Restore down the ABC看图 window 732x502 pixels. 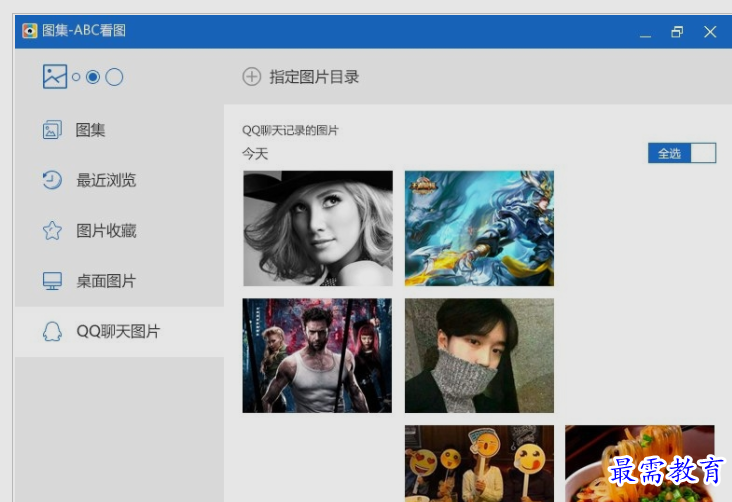[677, 32]
